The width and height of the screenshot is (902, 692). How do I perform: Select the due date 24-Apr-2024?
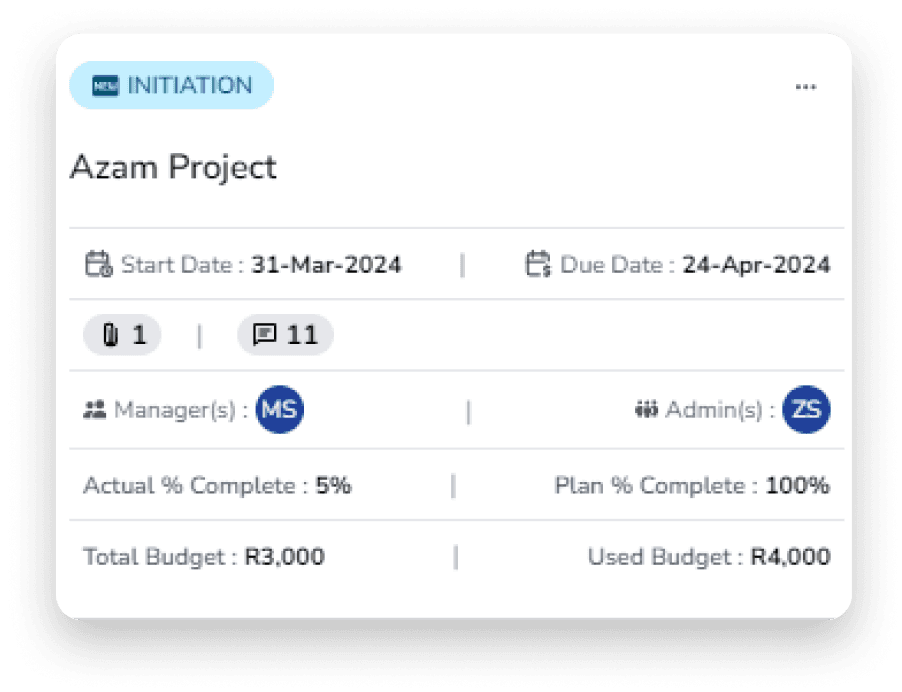pos(756,265)
